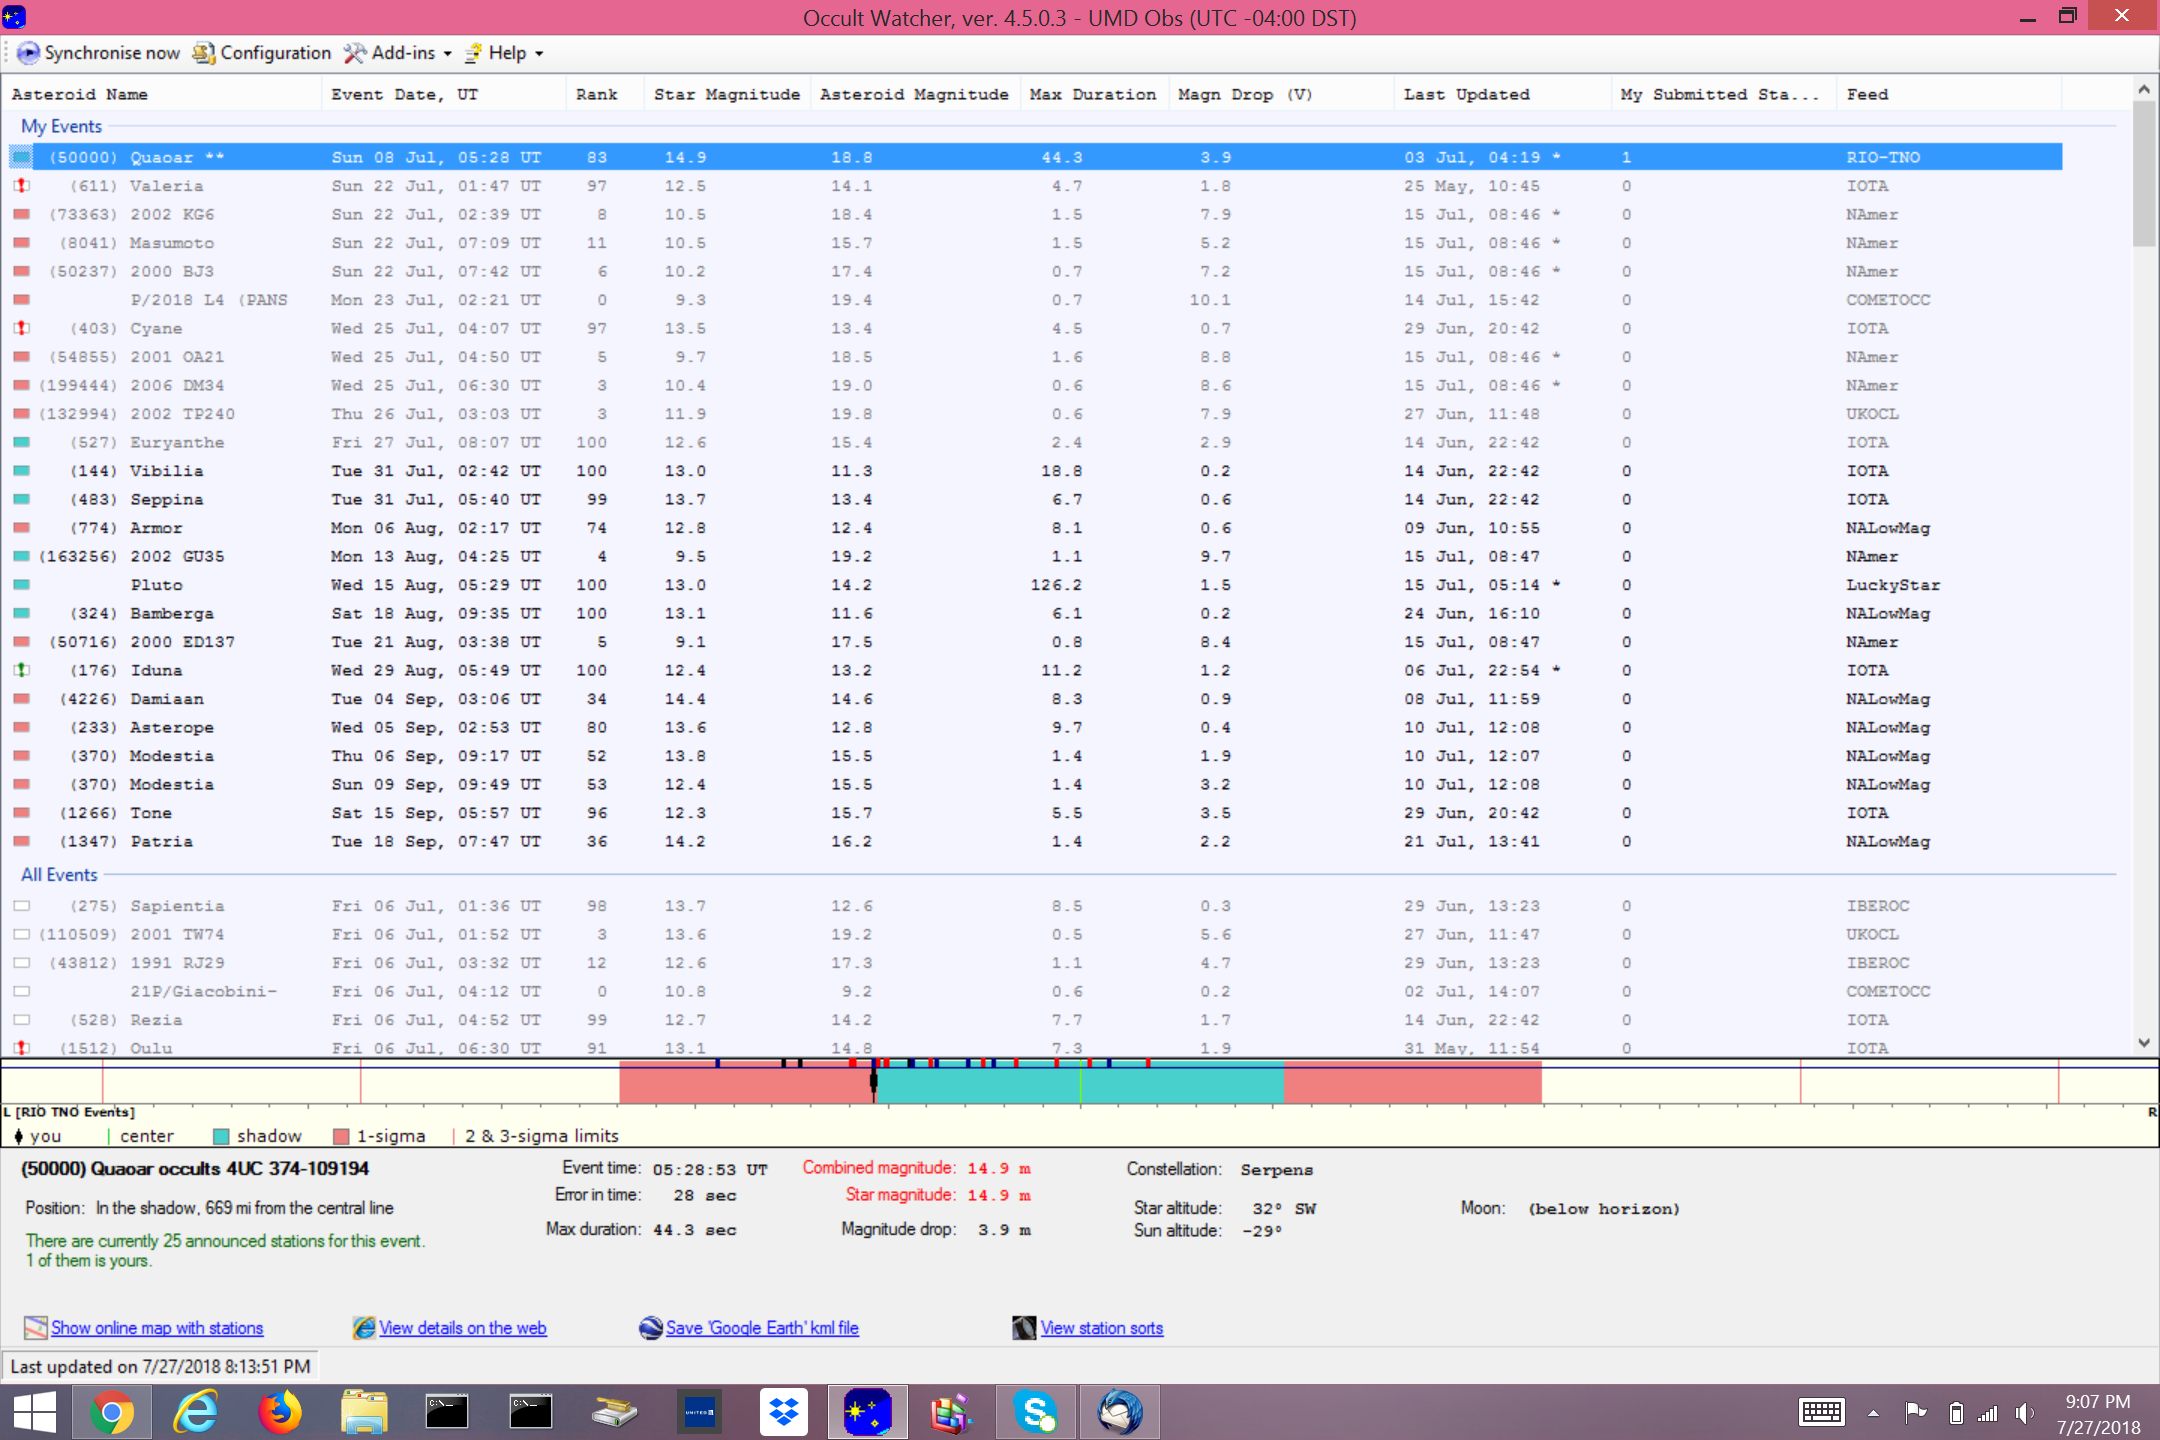Sort by the Star Magnitude column header
This screenshot has height=1440, width=2160.
click(726, 94)
